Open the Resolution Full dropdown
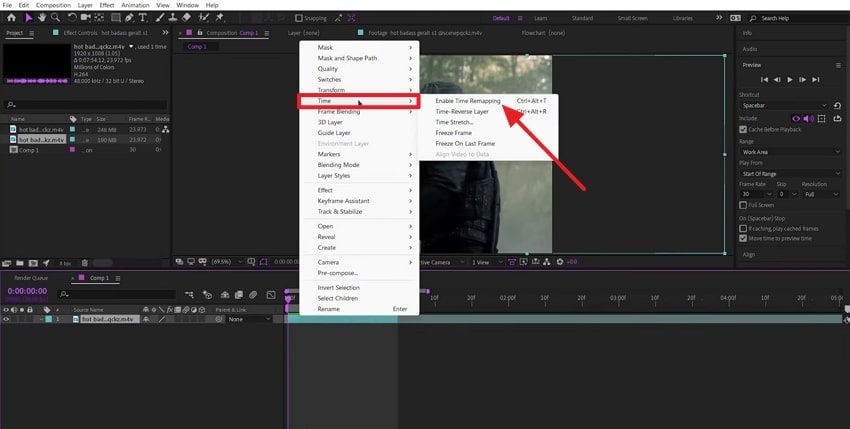This screenshot has width=850, height=429. pyautogui.click(x=821, y=194)
